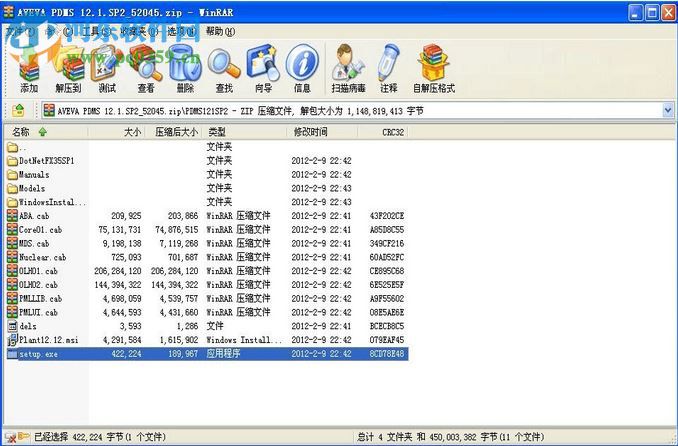Viewport: 678px width, 446px height.
Task: Click the CRC value 43F202CE
Action: coord(387,216)
